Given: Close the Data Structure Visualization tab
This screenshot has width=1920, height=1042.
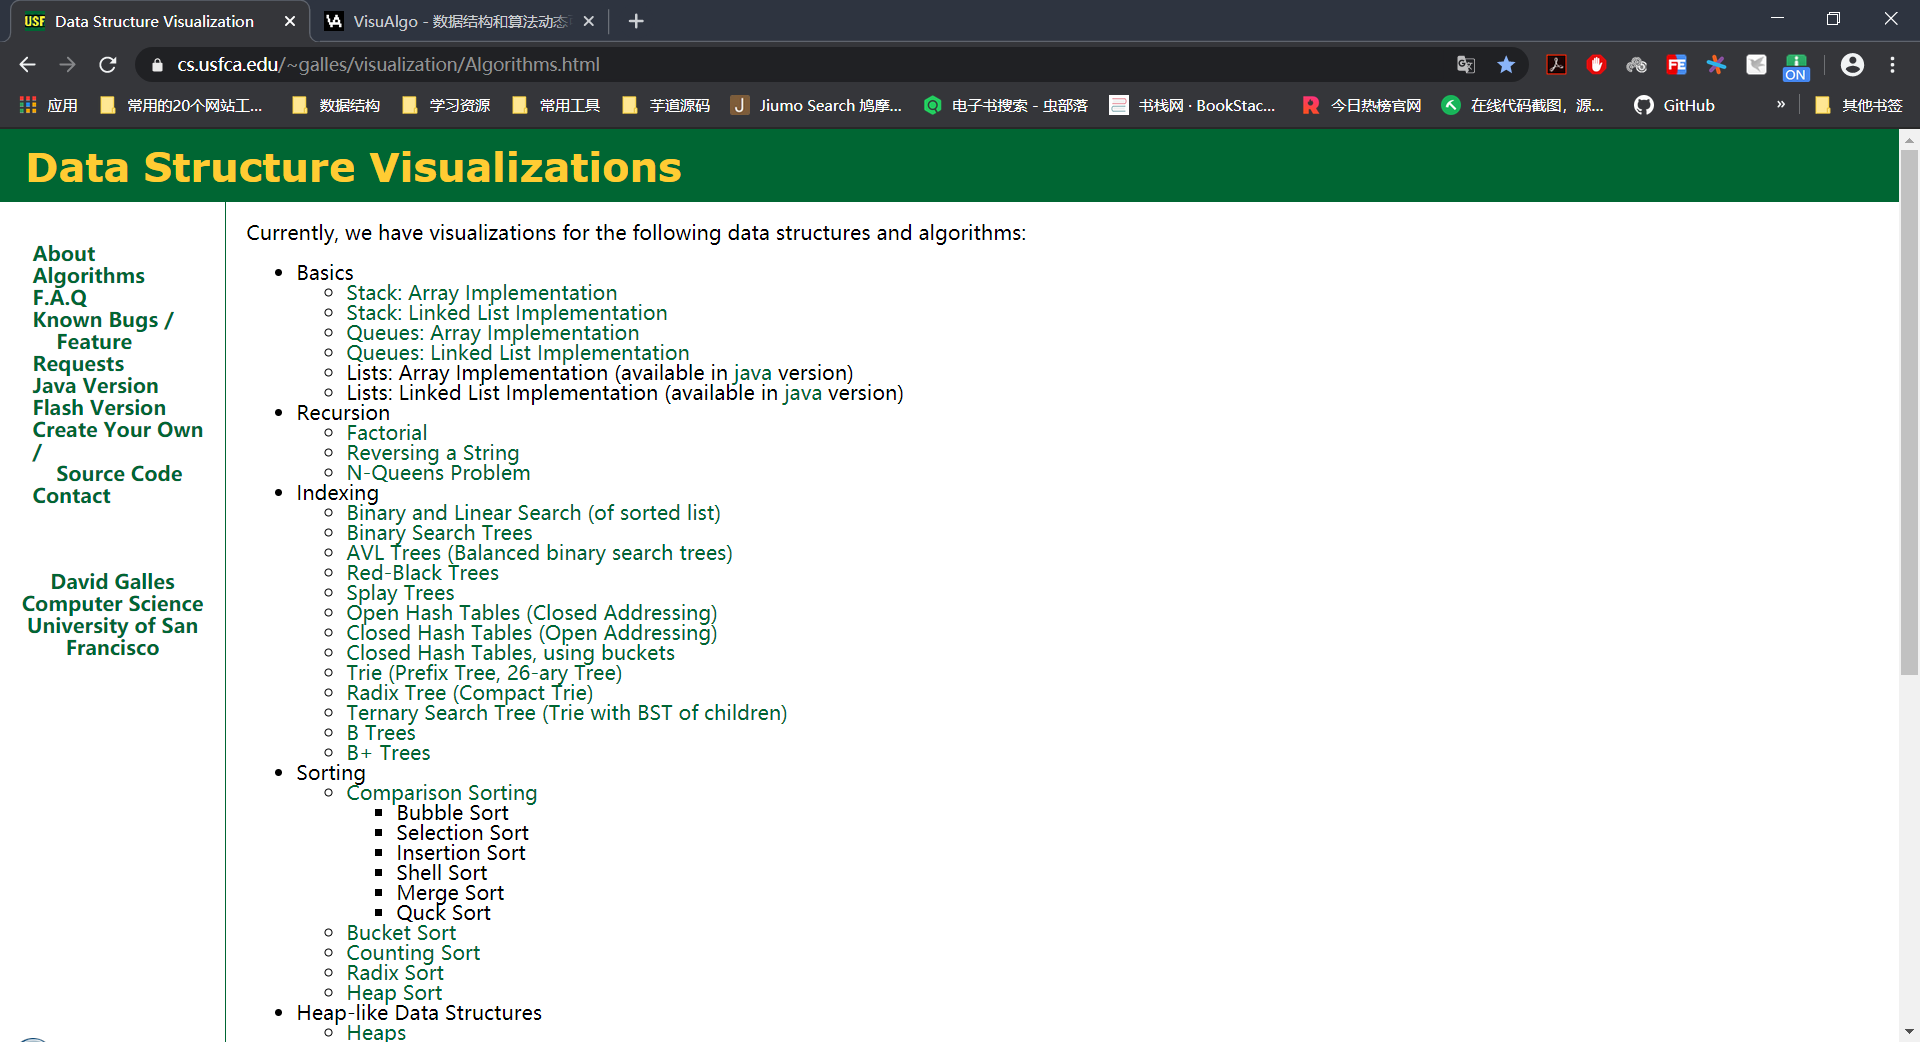Looking at the screenshot, I should [x=290, y=21].
